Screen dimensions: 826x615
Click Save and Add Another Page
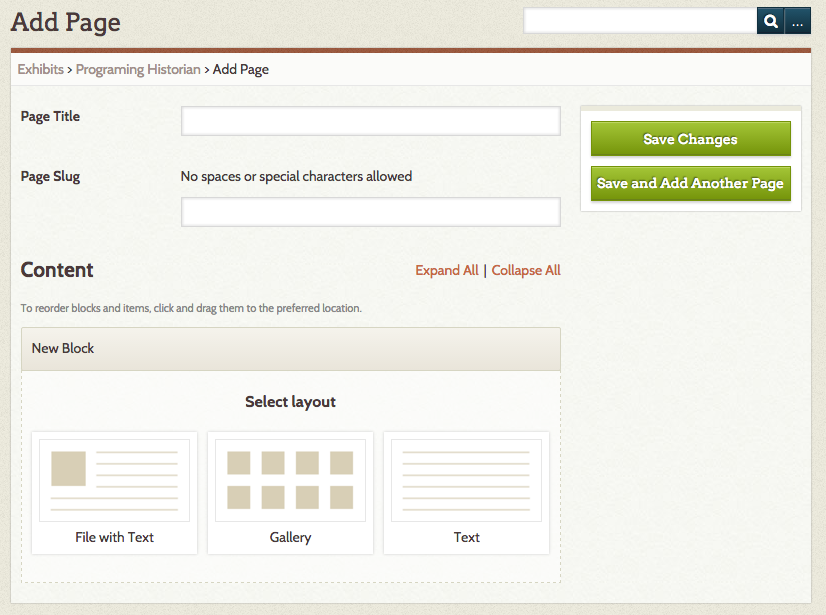[x=690, y=184]
